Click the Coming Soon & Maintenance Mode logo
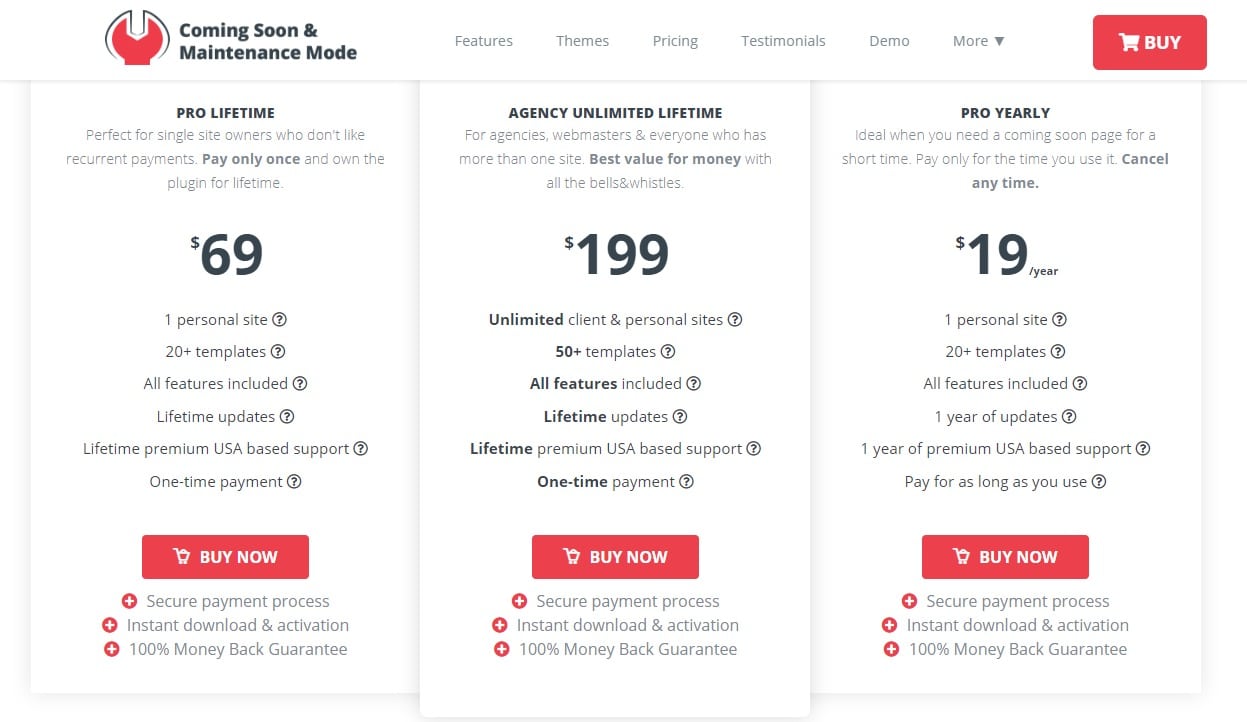This screenshot has height=722, width=1247. click(x=232, y=40)
